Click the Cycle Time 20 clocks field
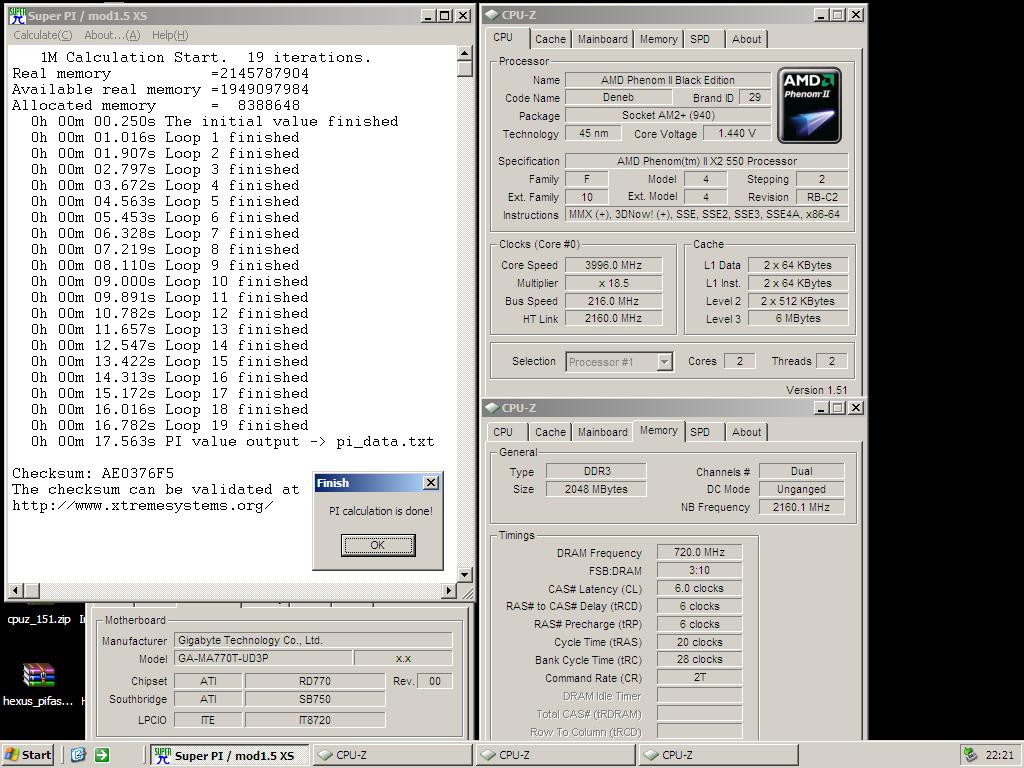 (699, 642)
